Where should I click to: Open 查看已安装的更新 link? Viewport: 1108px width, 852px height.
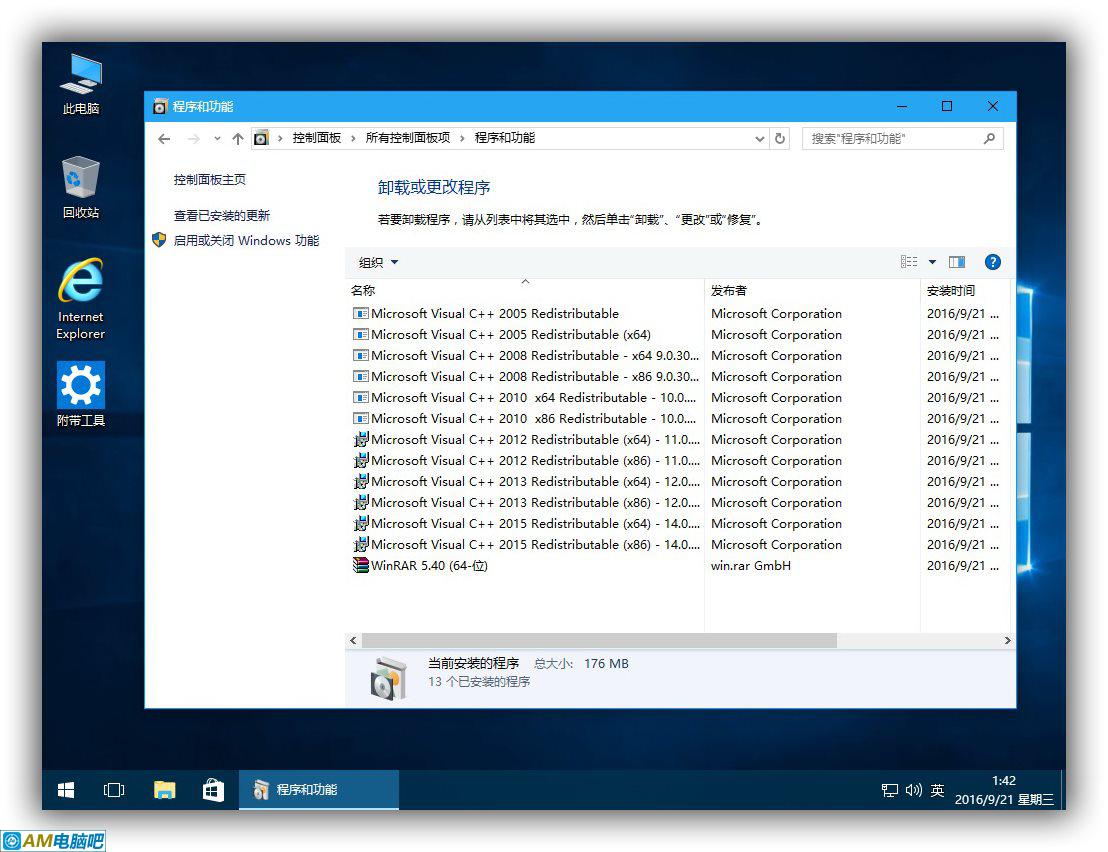(222, 215)
